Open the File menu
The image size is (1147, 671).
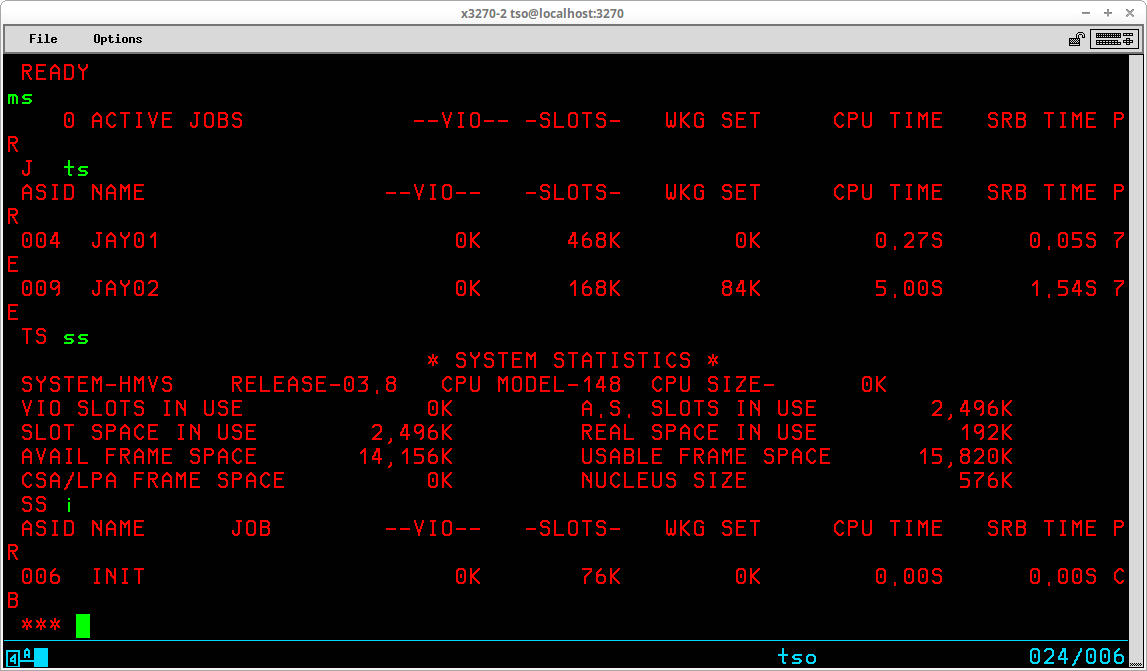coord(43,39)
